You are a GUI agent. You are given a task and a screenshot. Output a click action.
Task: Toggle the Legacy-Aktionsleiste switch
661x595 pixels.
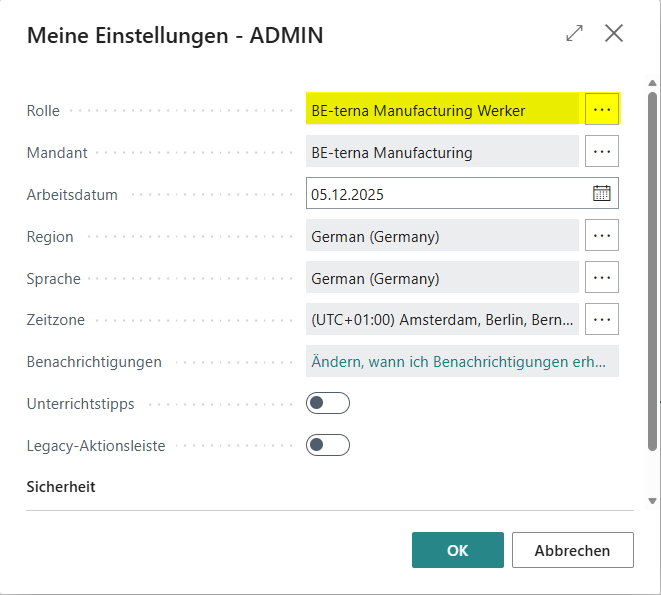[328, 445]
